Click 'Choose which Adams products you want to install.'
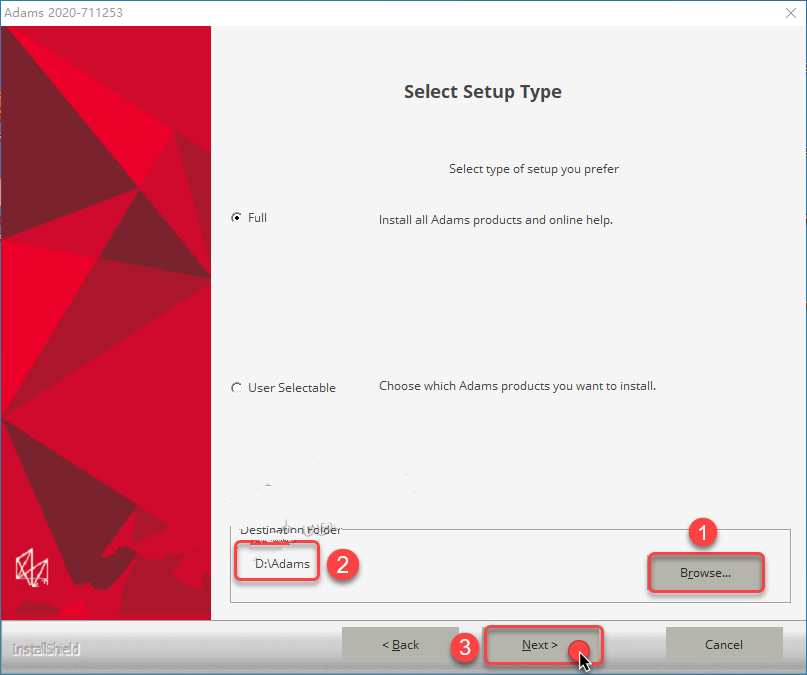The width and height of the screenshot is (807, 675). [x=517, y=386]
